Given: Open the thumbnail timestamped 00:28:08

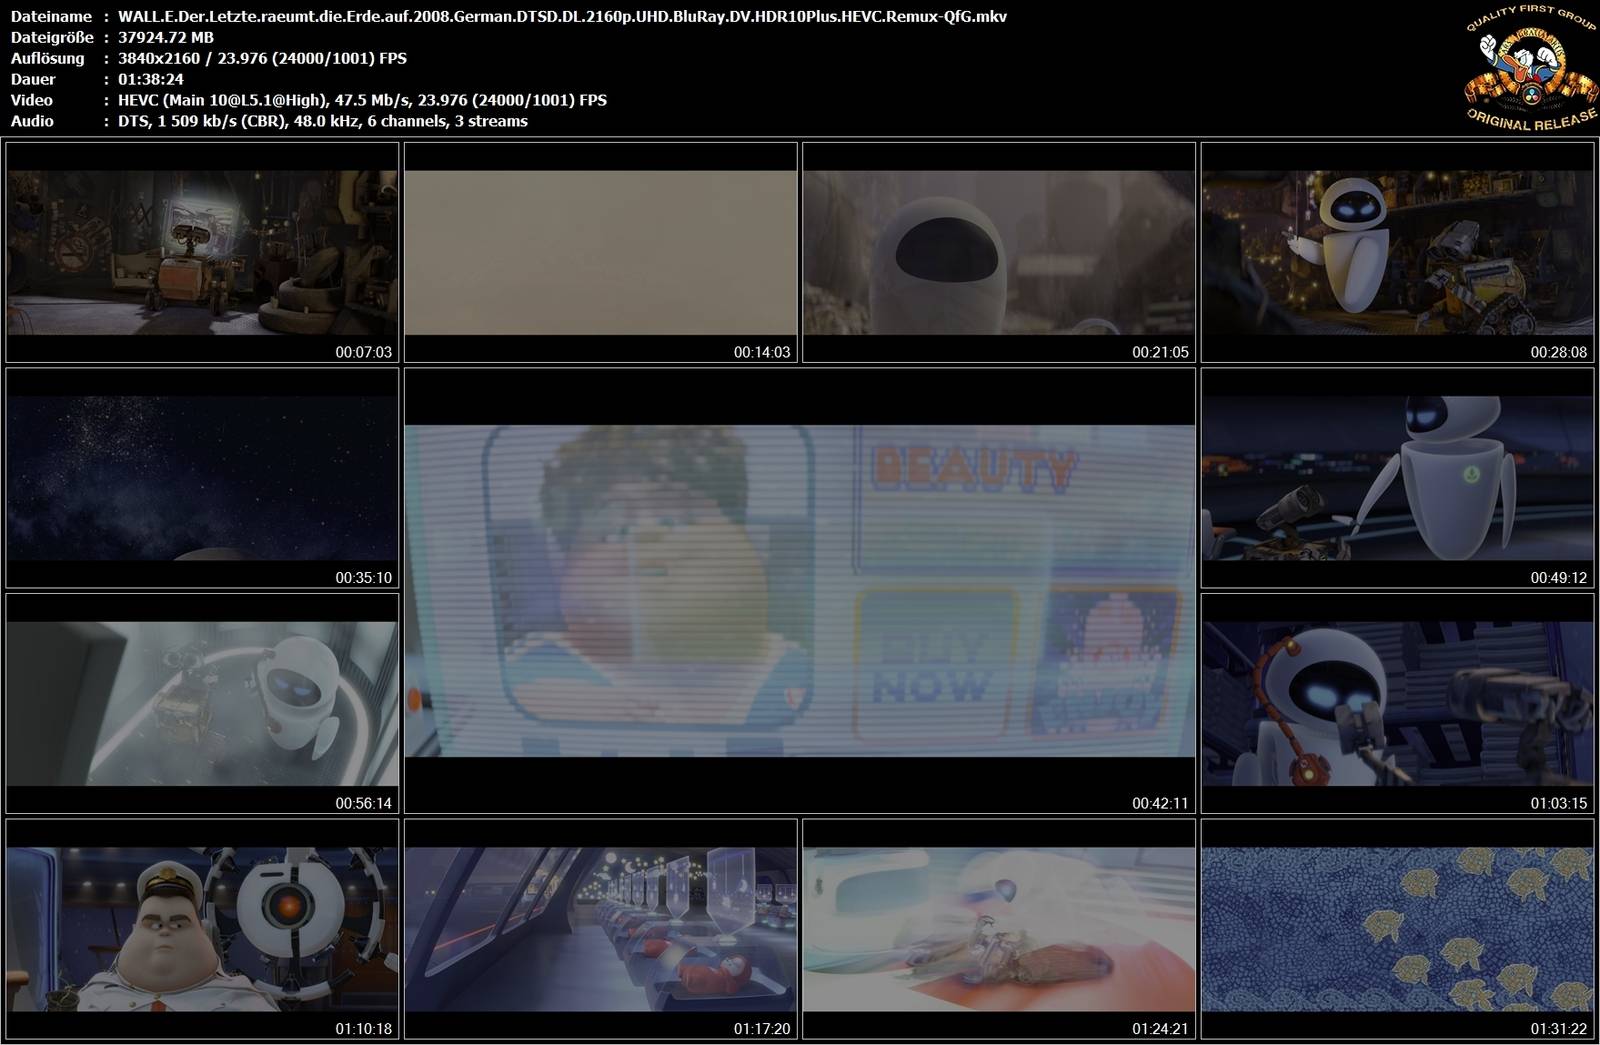Looking at the screenshot, I should [x=1397, y=252].
